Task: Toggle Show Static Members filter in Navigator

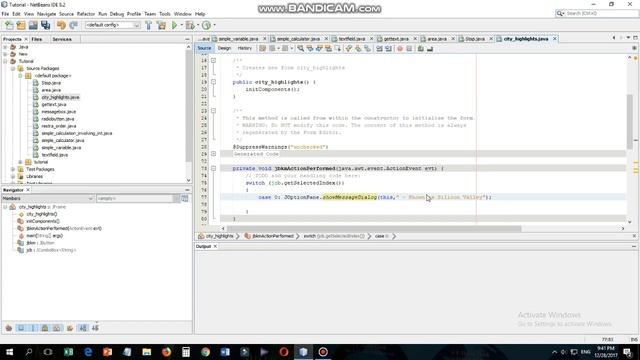Action: click(33, 328)
